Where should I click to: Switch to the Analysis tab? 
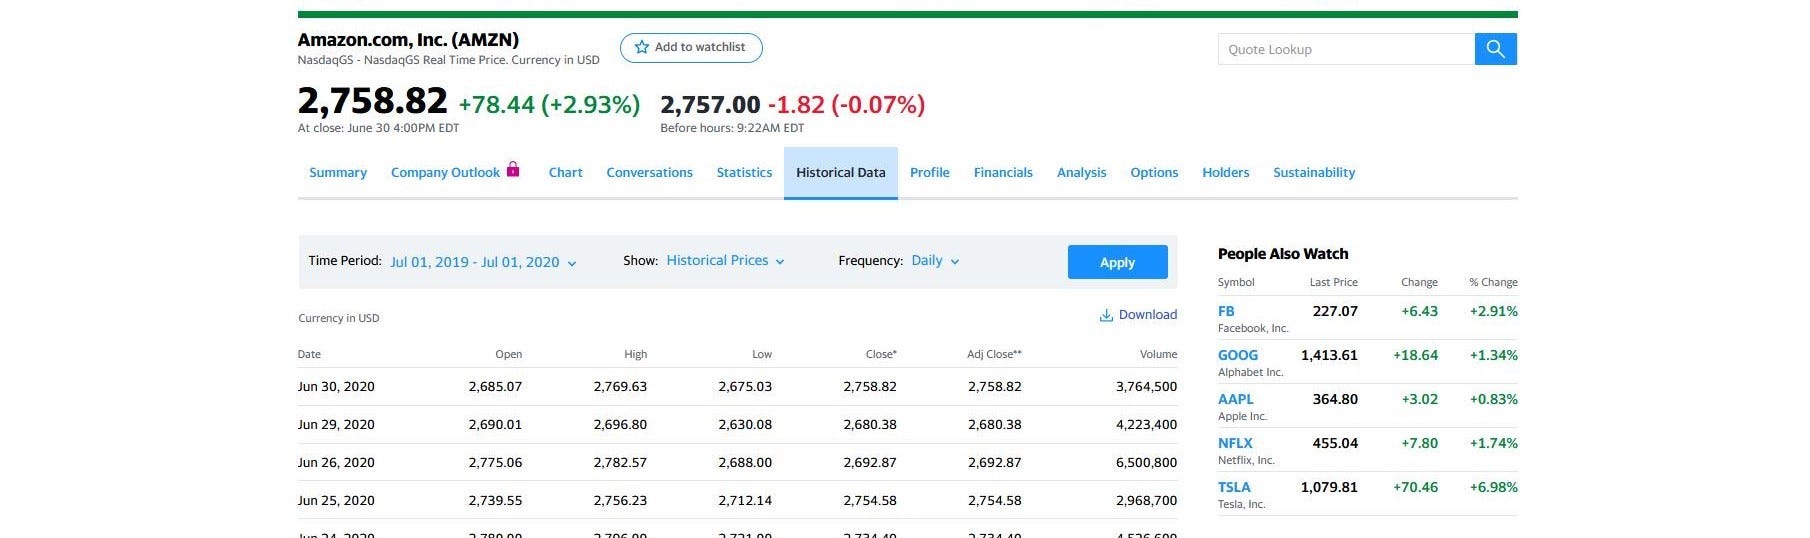point(1081,173)
